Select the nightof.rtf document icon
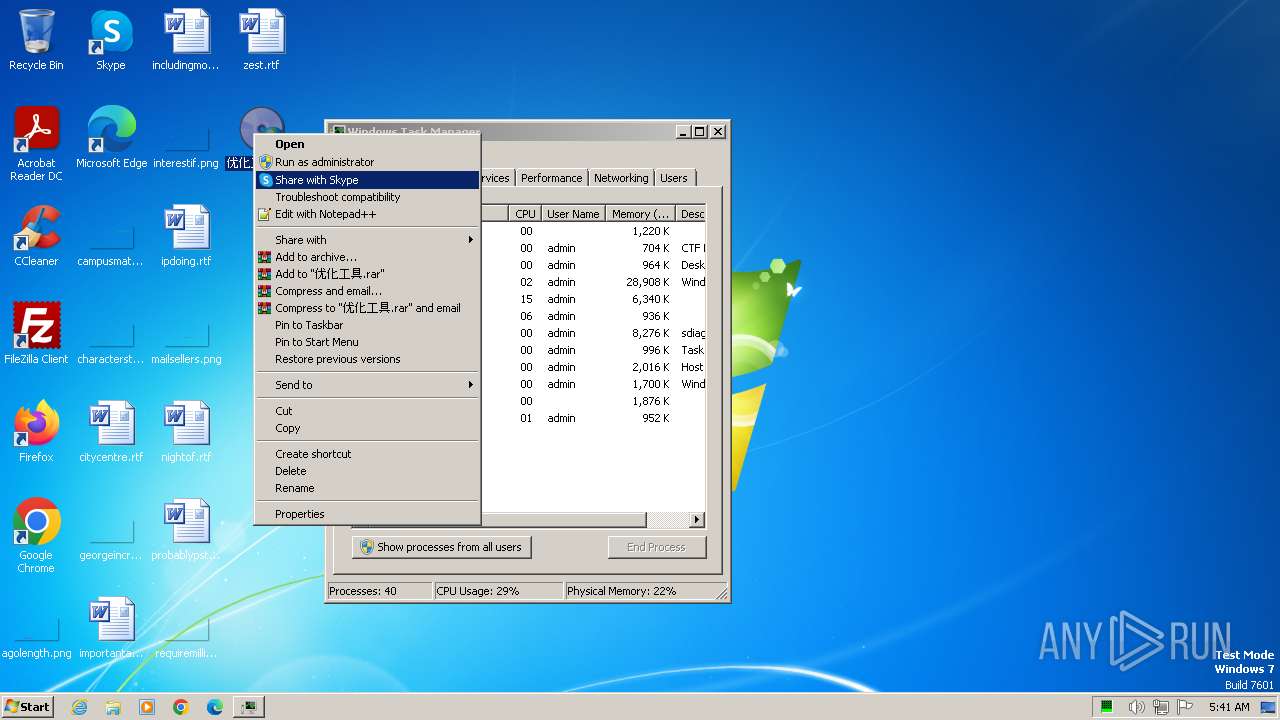 pos(186,432)
